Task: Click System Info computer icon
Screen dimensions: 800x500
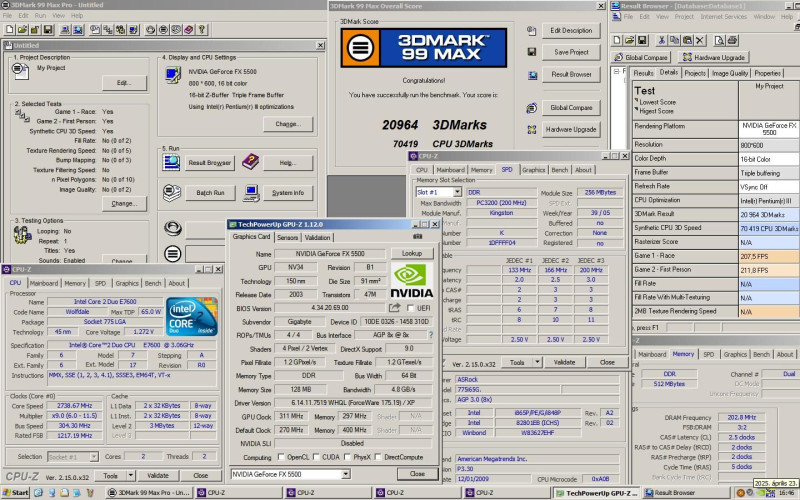Action: pos(251,192)
